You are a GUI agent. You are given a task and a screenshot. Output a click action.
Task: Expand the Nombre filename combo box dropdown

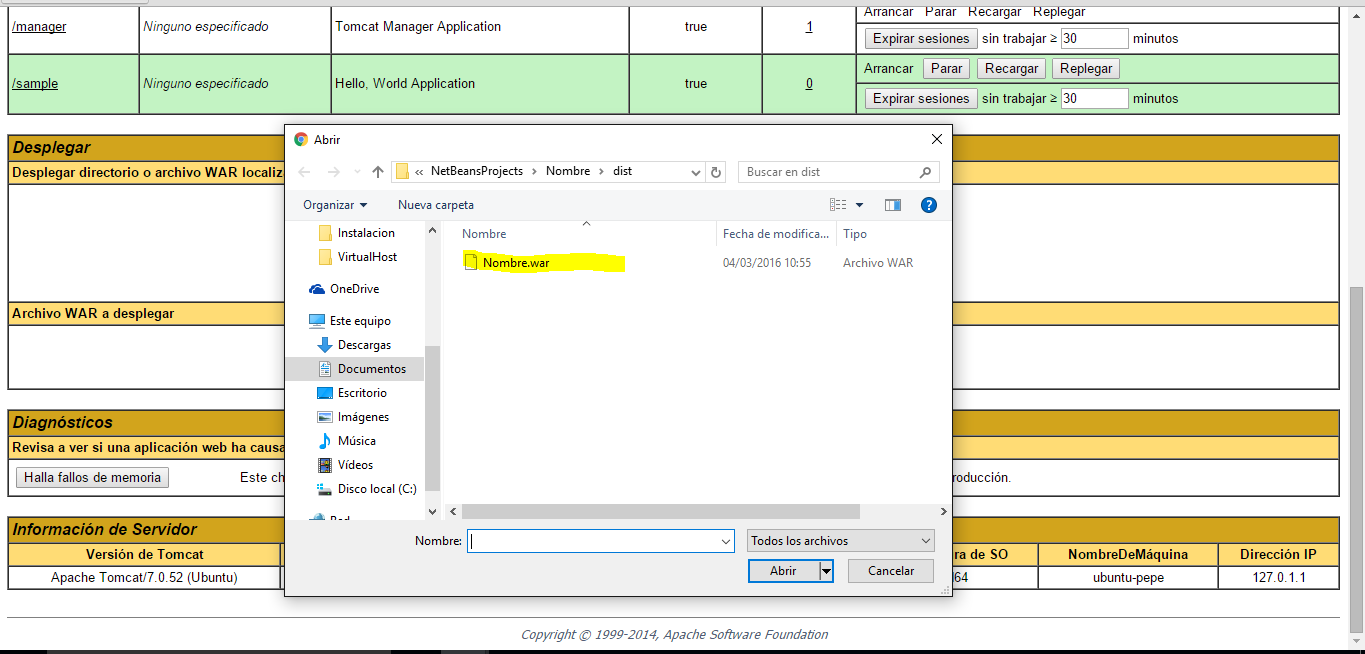[726, 541]
